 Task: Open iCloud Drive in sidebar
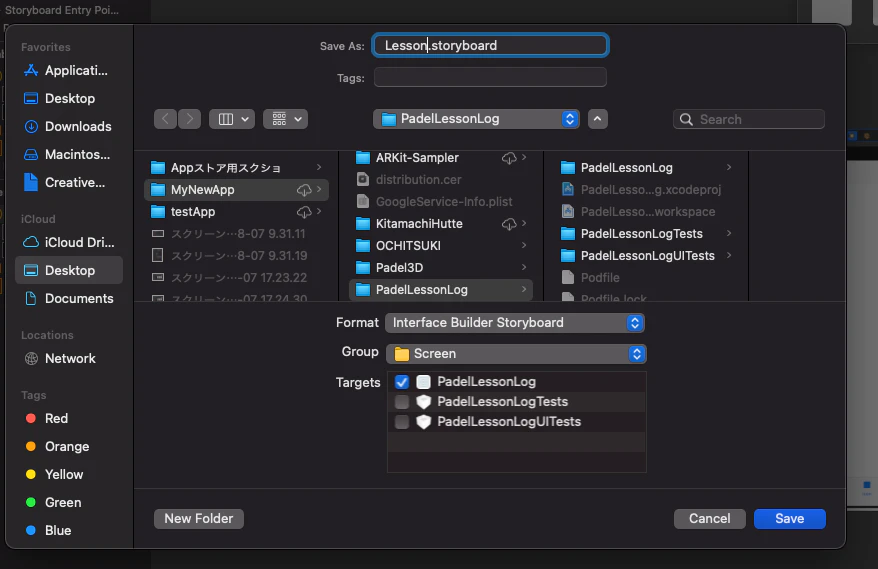[69, 242]
